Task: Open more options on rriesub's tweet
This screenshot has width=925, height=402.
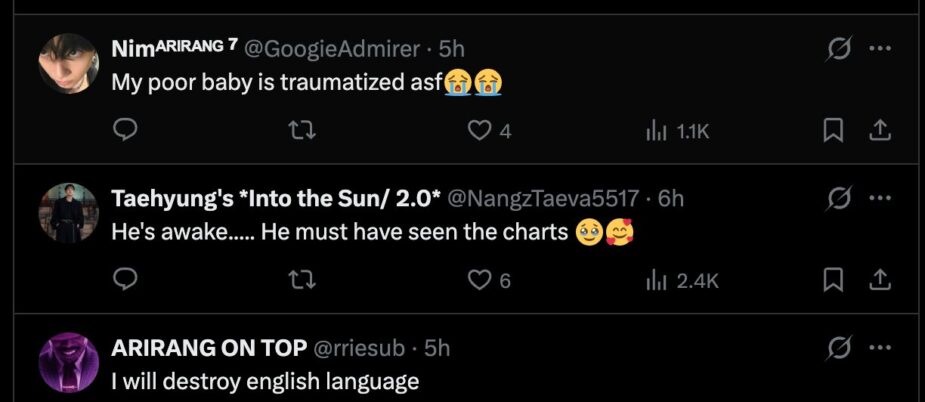Action: [x=880, y=348]
